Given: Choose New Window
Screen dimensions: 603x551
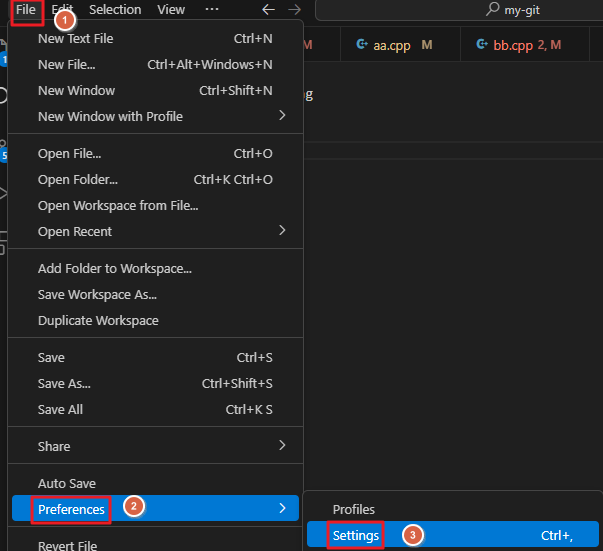Looking at the screenshot, I should pyautogui.click(x=155, y=91).
